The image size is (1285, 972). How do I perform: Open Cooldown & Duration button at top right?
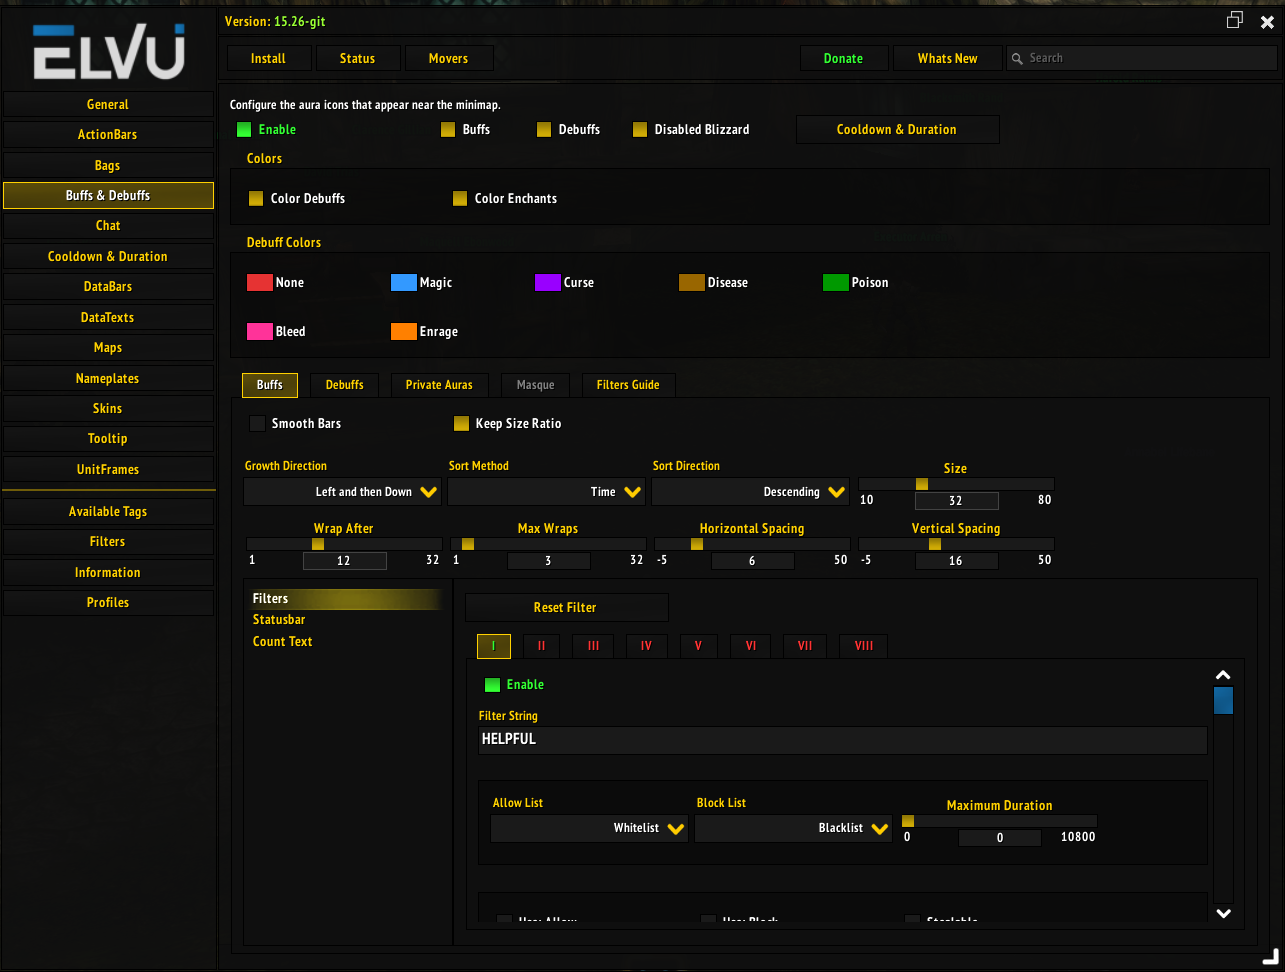tap(897, 129)
